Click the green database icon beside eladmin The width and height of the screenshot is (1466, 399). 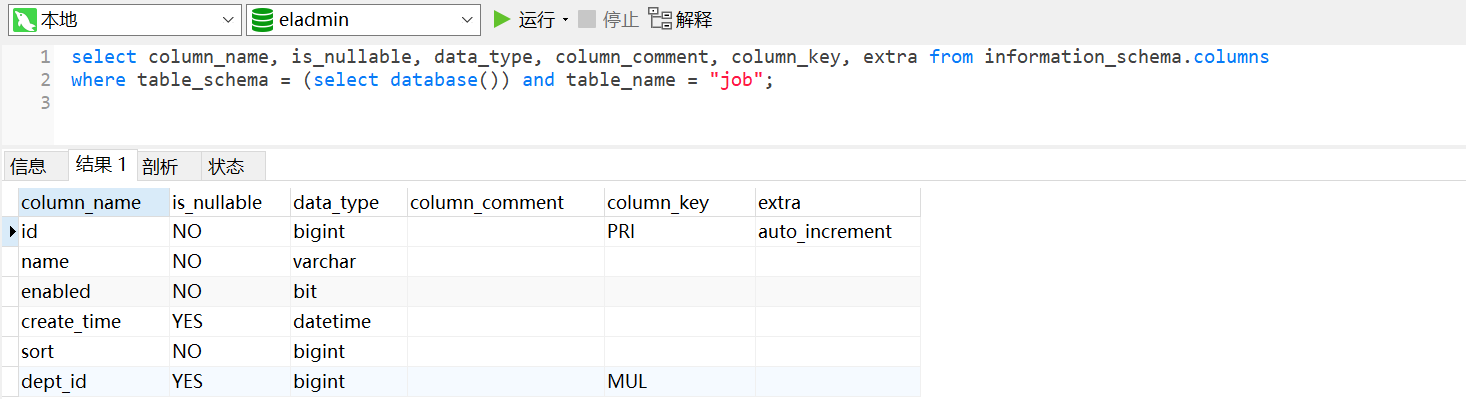(x=262, y=19)
